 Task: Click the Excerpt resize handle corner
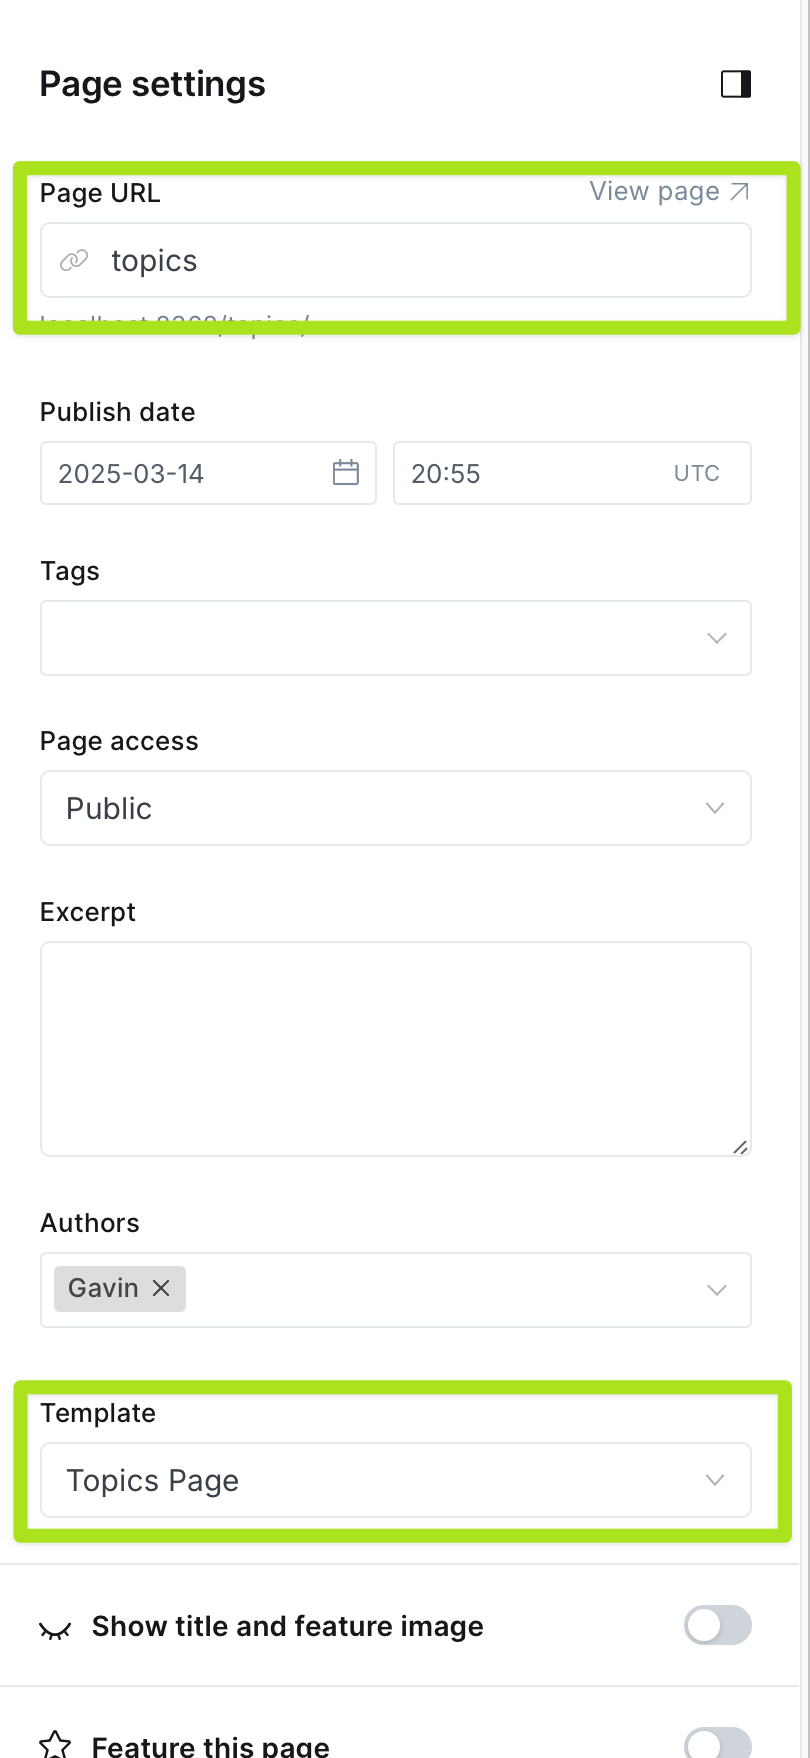741,1147
